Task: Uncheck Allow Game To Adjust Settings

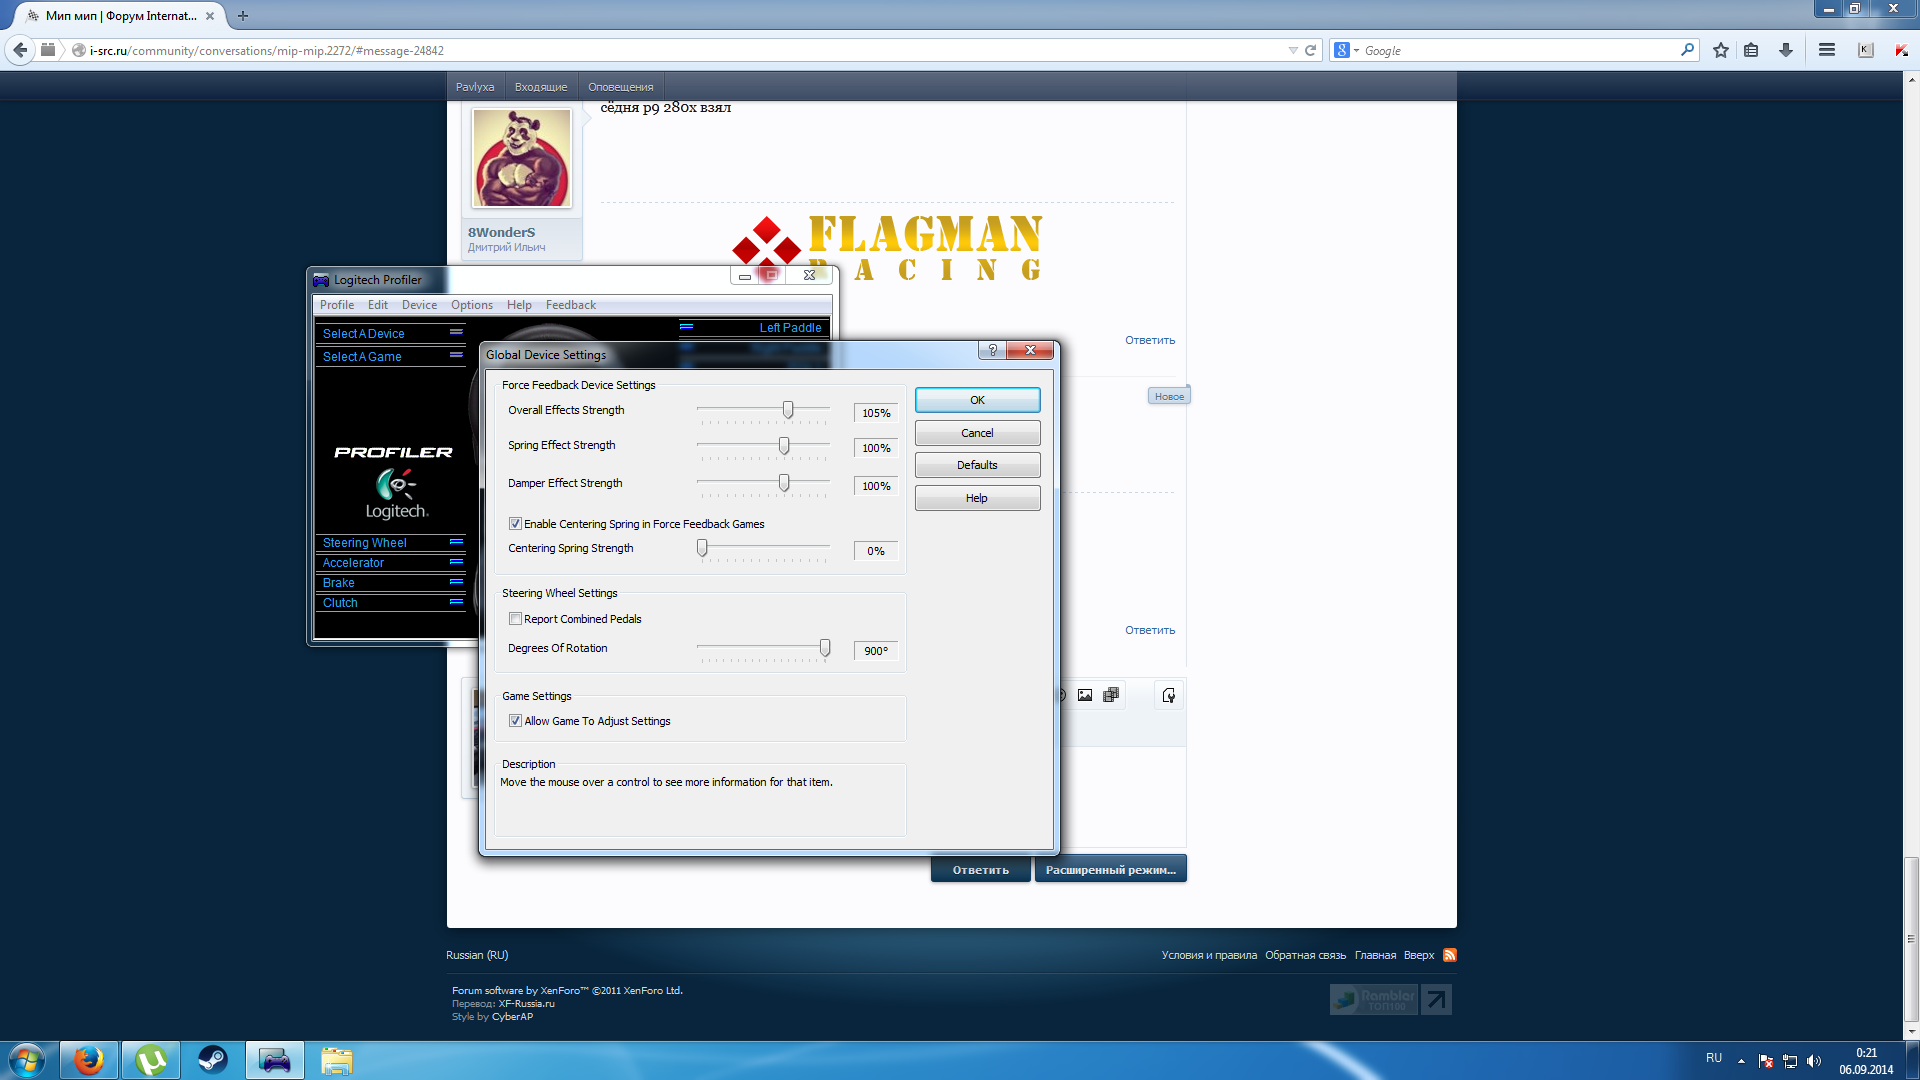Action: [x=515, y=721]
